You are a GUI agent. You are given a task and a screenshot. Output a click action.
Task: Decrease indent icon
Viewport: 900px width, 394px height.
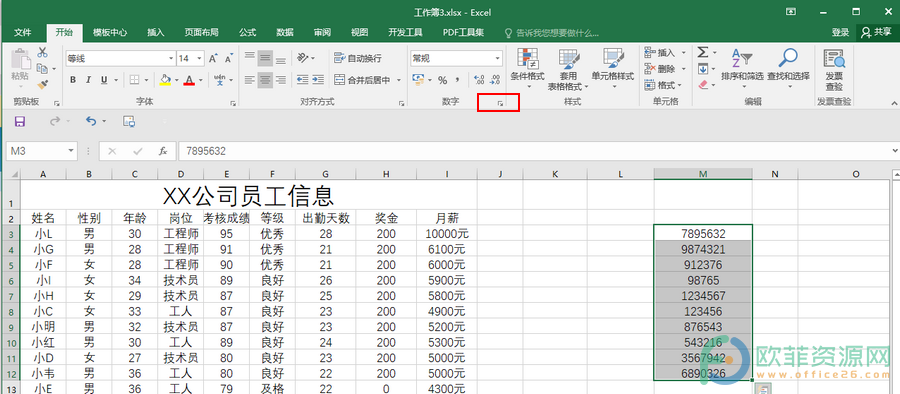click(302, 80)
